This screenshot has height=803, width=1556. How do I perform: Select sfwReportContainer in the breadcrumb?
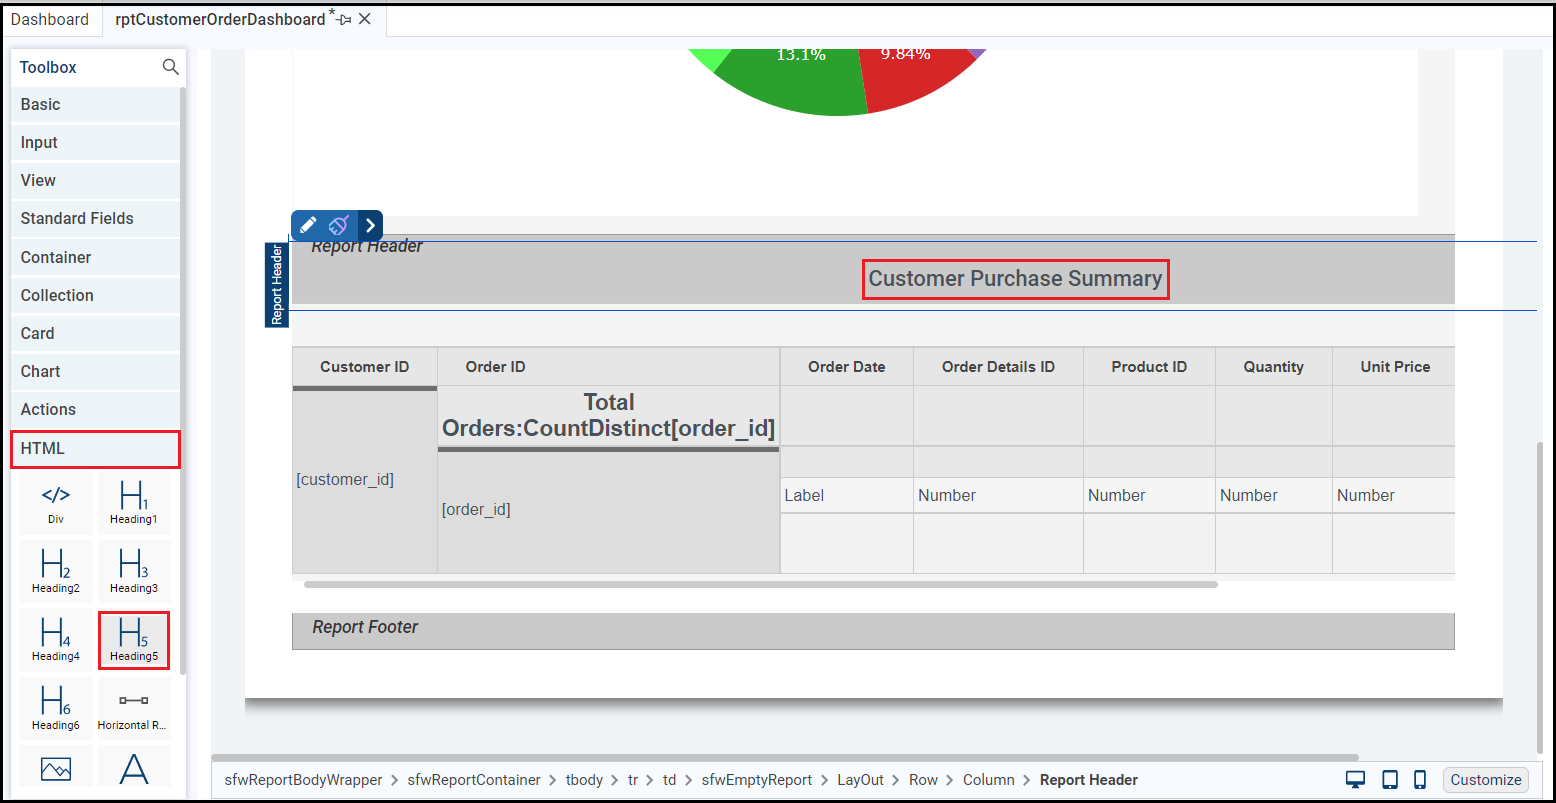(474, 780)
